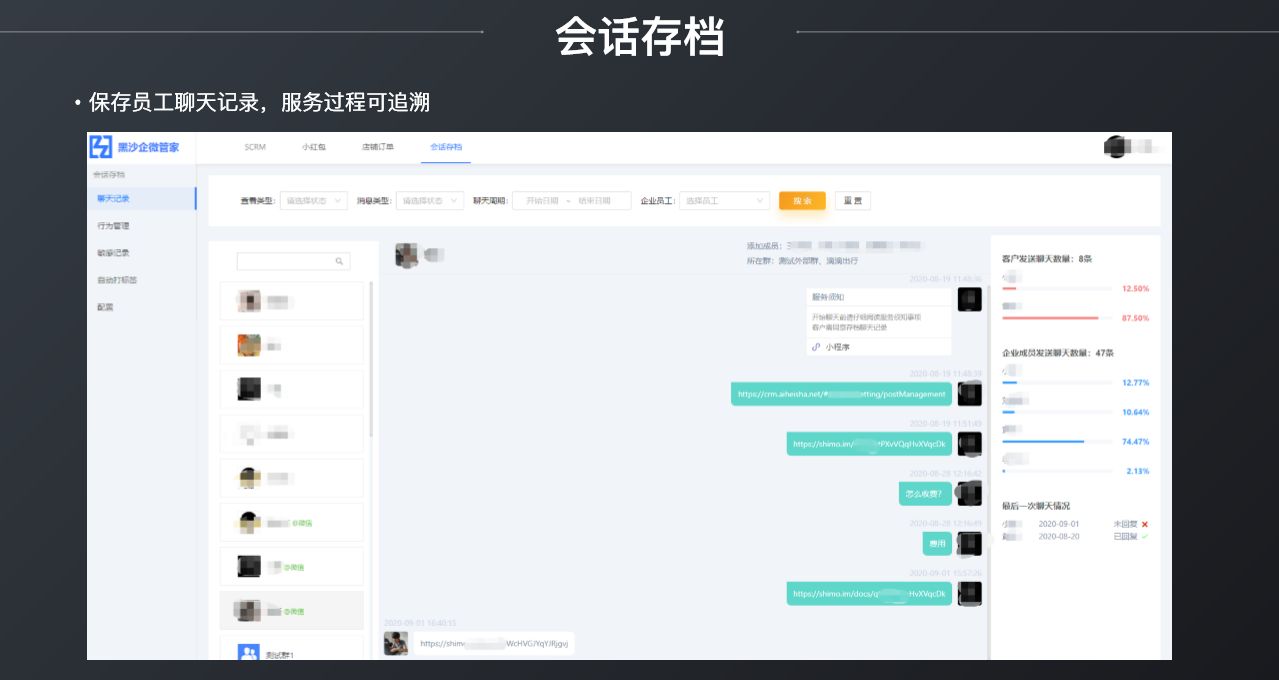Click the 74.47% member progress bar

pyautogui.click(x=1057, y=441)
